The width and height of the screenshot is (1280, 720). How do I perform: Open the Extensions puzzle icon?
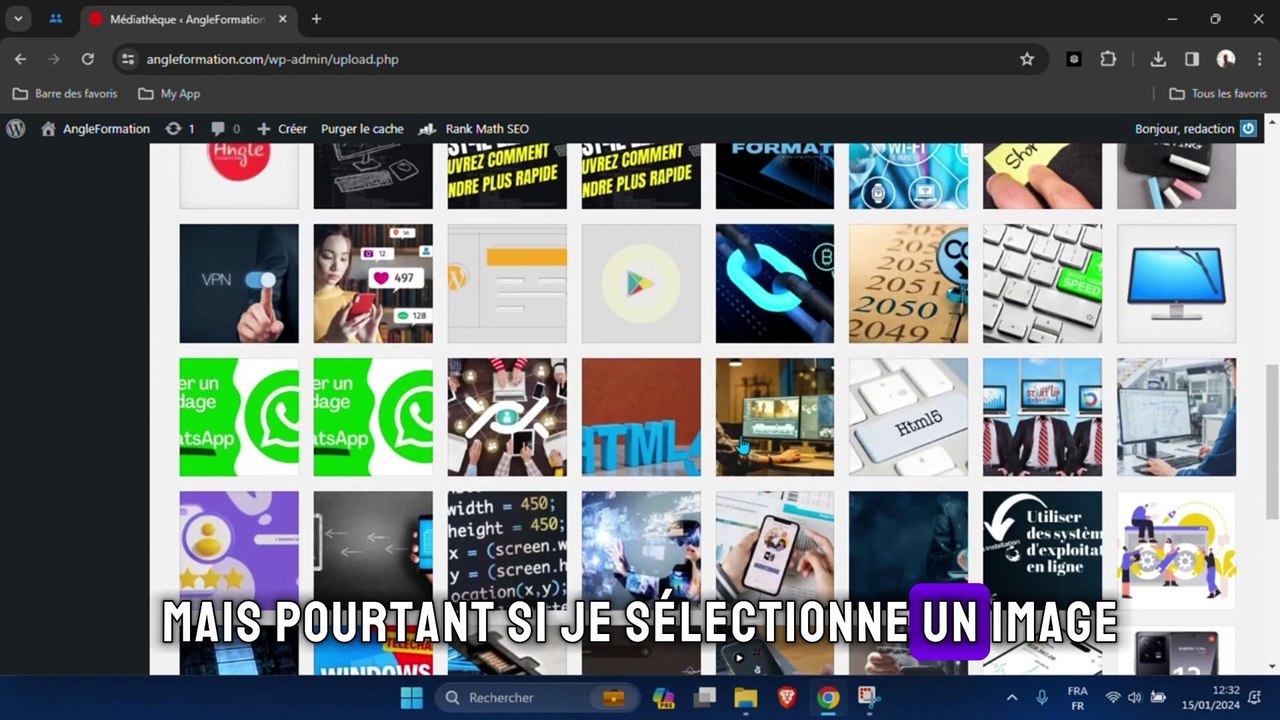pos(1108,59)
